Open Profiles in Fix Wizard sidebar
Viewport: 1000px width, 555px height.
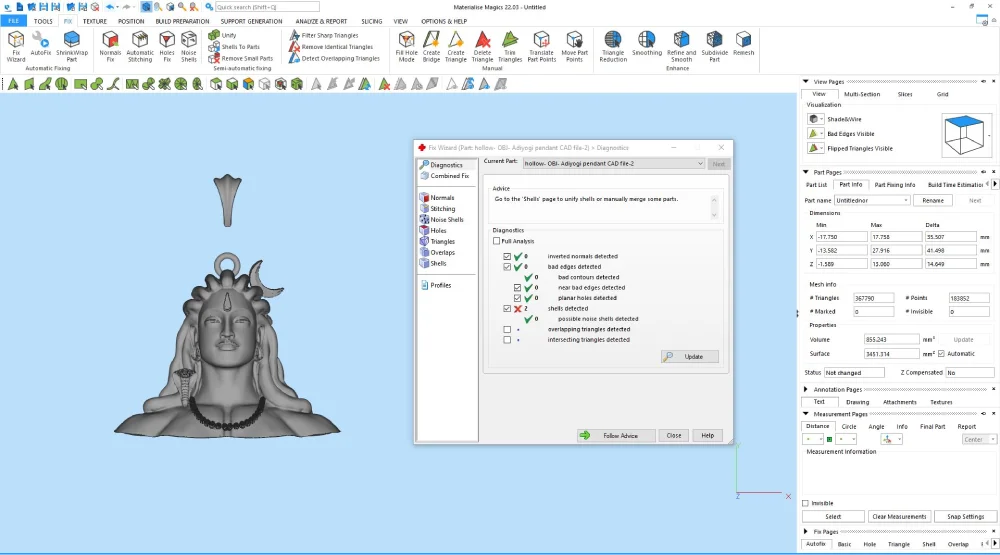coord(440,285)
